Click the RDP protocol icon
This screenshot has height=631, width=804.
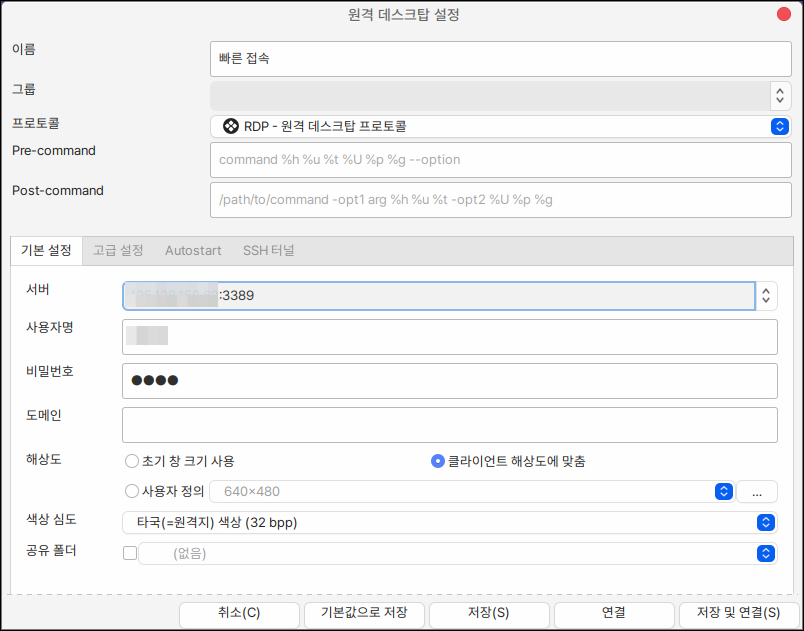[x=230, y=127]
